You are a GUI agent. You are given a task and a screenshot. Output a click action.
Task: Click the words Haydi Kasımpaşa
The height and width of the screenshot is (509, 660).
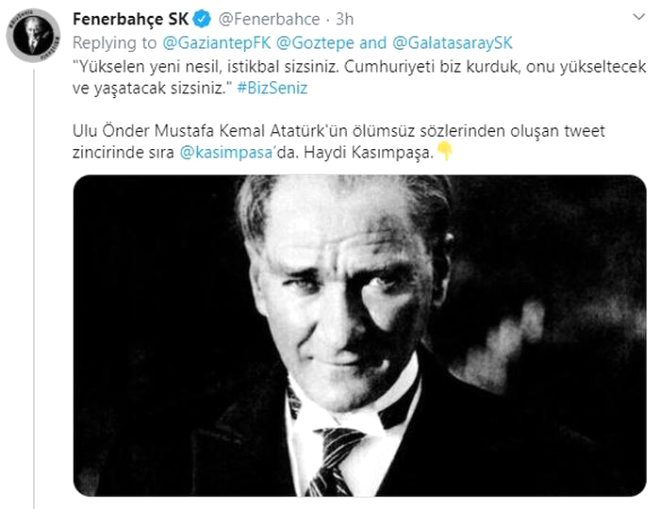(x=369, y=152)
